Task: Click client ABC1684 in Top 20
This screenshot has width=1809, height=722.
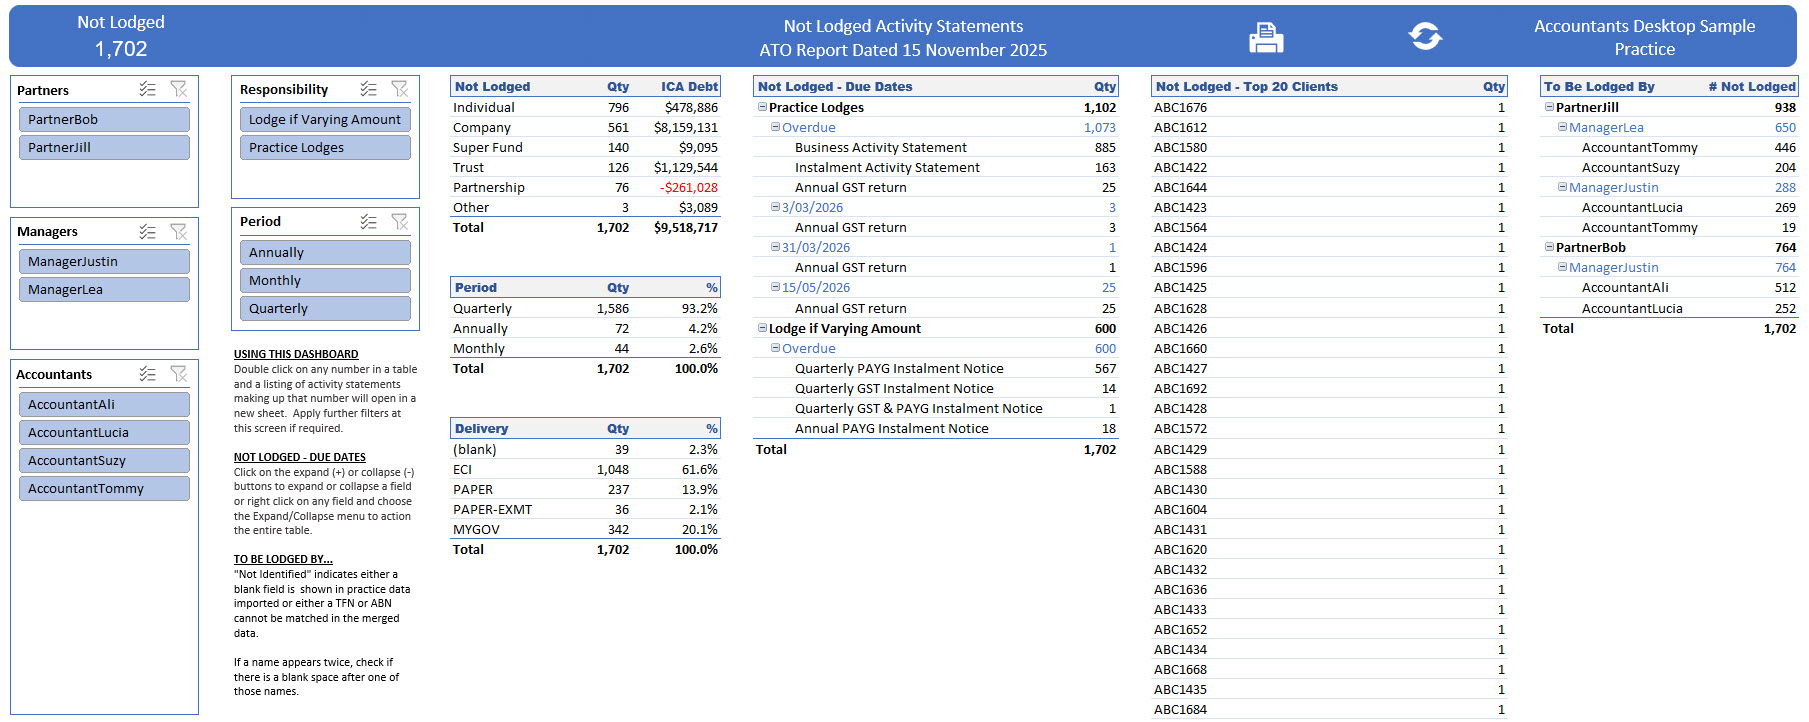Action: 1180,709
